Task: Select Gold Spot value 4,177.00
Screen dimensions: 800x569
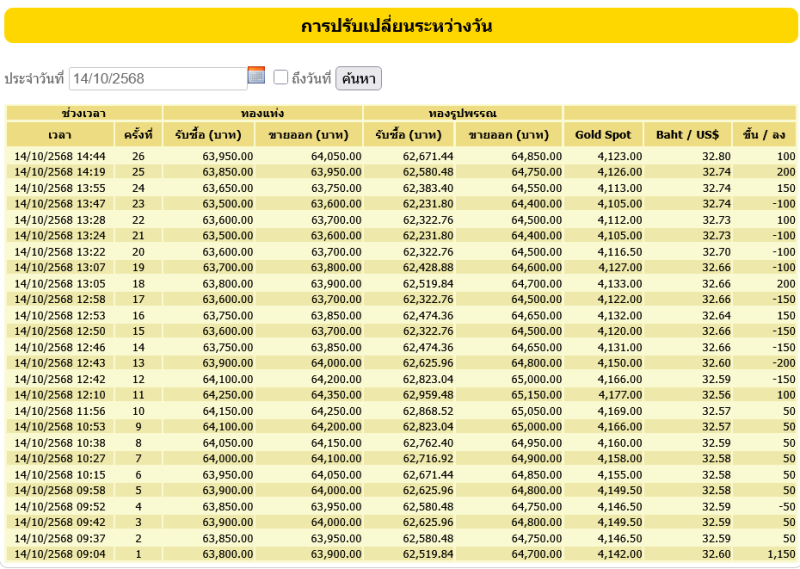Action: pos(619,395)
